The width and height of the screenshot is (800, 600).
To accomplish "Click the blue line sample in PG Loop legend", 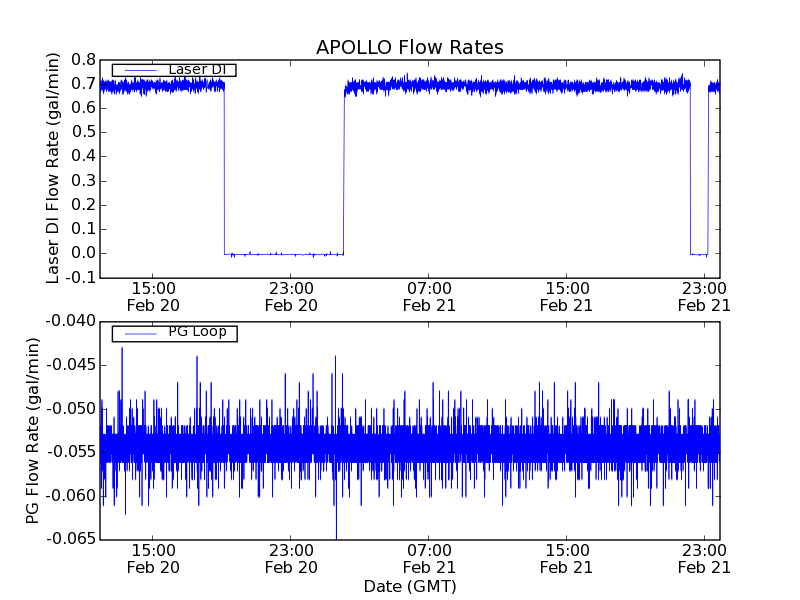I will (x=141, y=334).
